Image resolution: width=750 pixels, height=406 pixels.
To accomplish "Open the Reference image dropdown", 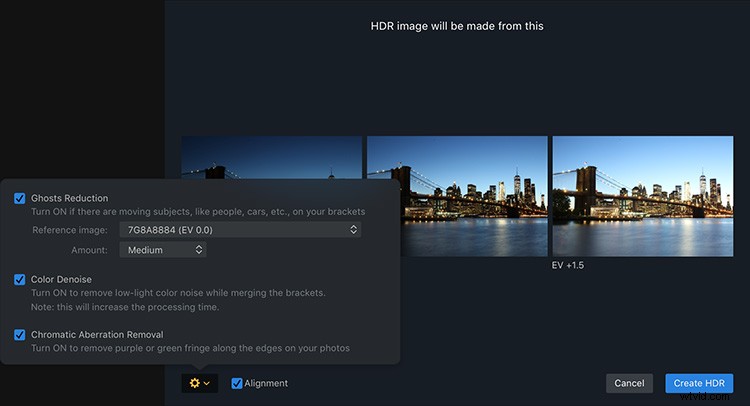I will 240,230.
